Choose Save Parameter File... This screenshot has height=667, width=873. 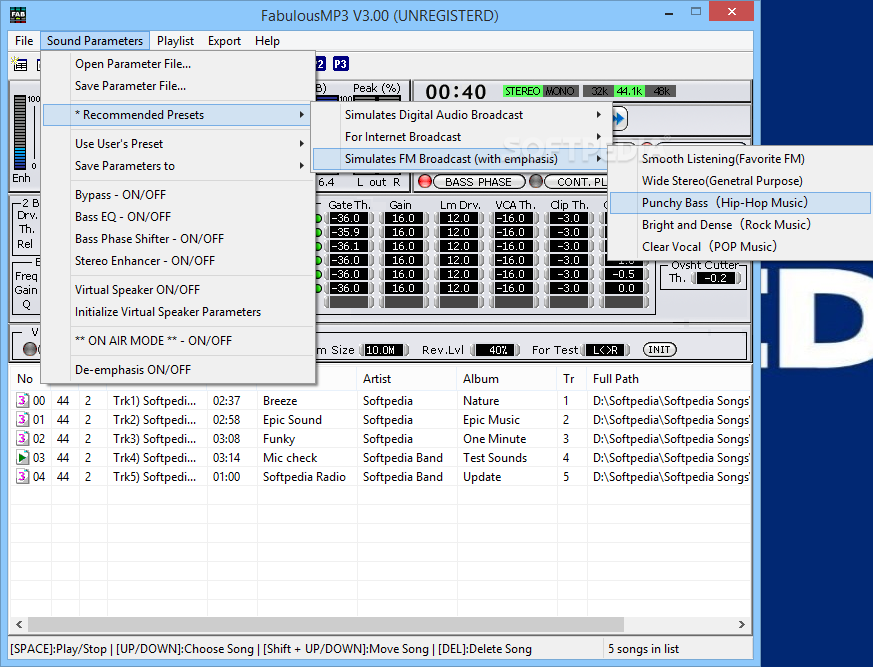point(179,86)
